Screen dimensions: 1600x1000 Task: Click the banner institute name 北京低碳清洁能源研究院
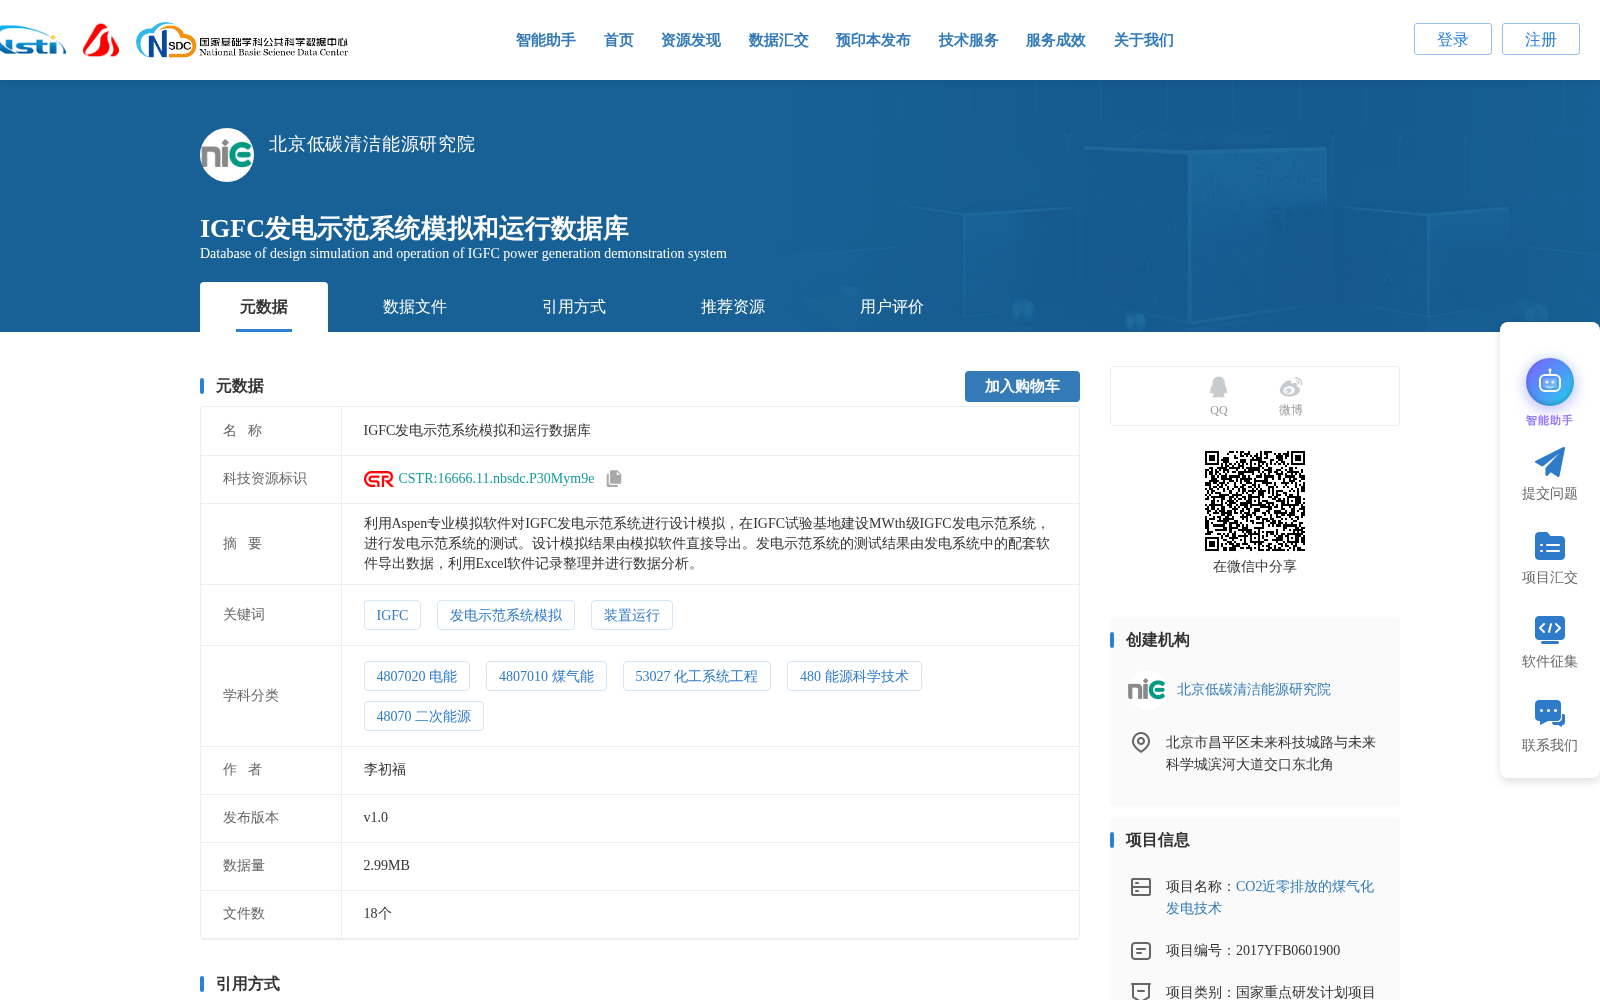coord(372,144)
